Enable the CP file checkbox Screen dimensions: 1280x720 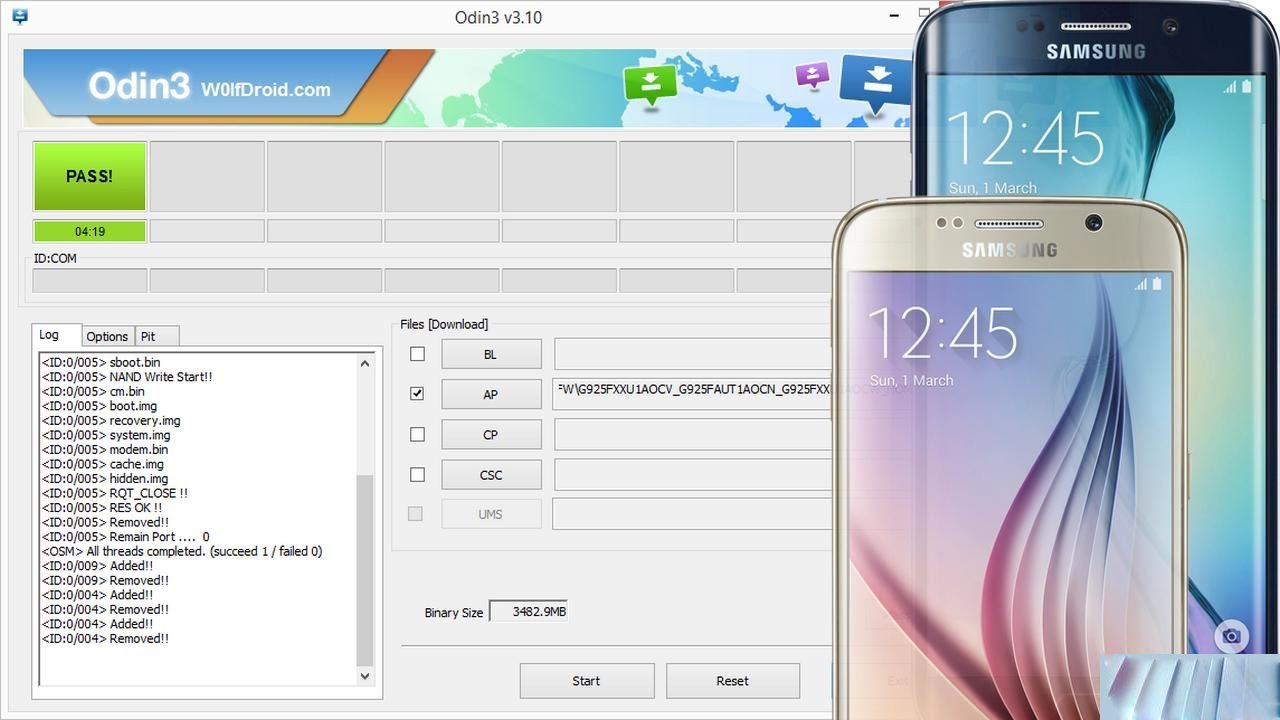tap(417, 434)
